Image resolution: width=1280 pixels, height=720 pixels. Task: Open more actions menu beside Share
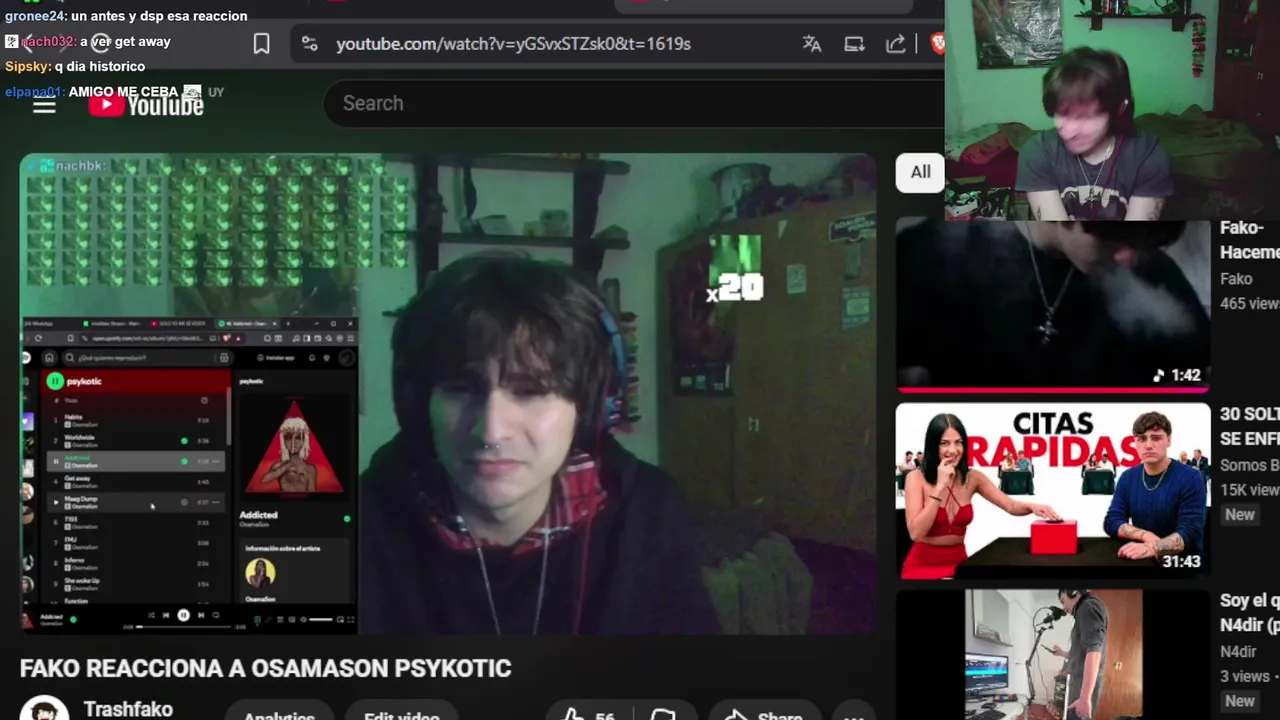click(853, 714)
